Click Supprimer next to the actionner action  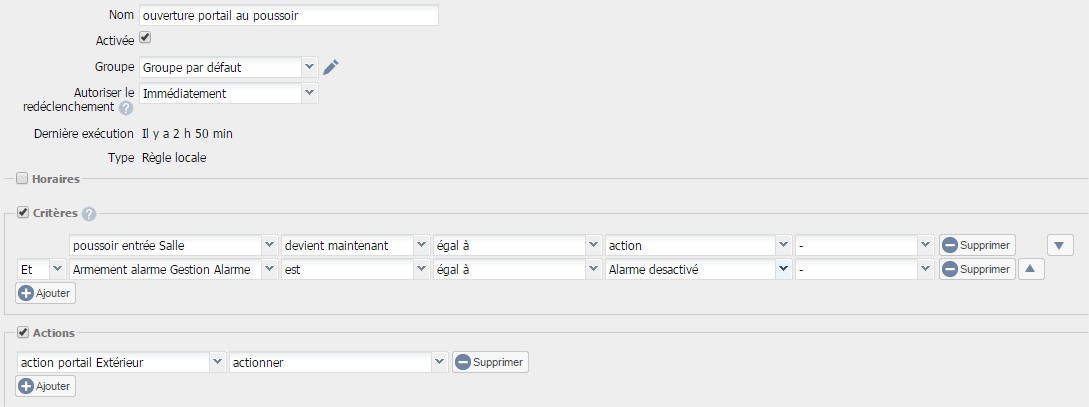click(x=490, y=362)
